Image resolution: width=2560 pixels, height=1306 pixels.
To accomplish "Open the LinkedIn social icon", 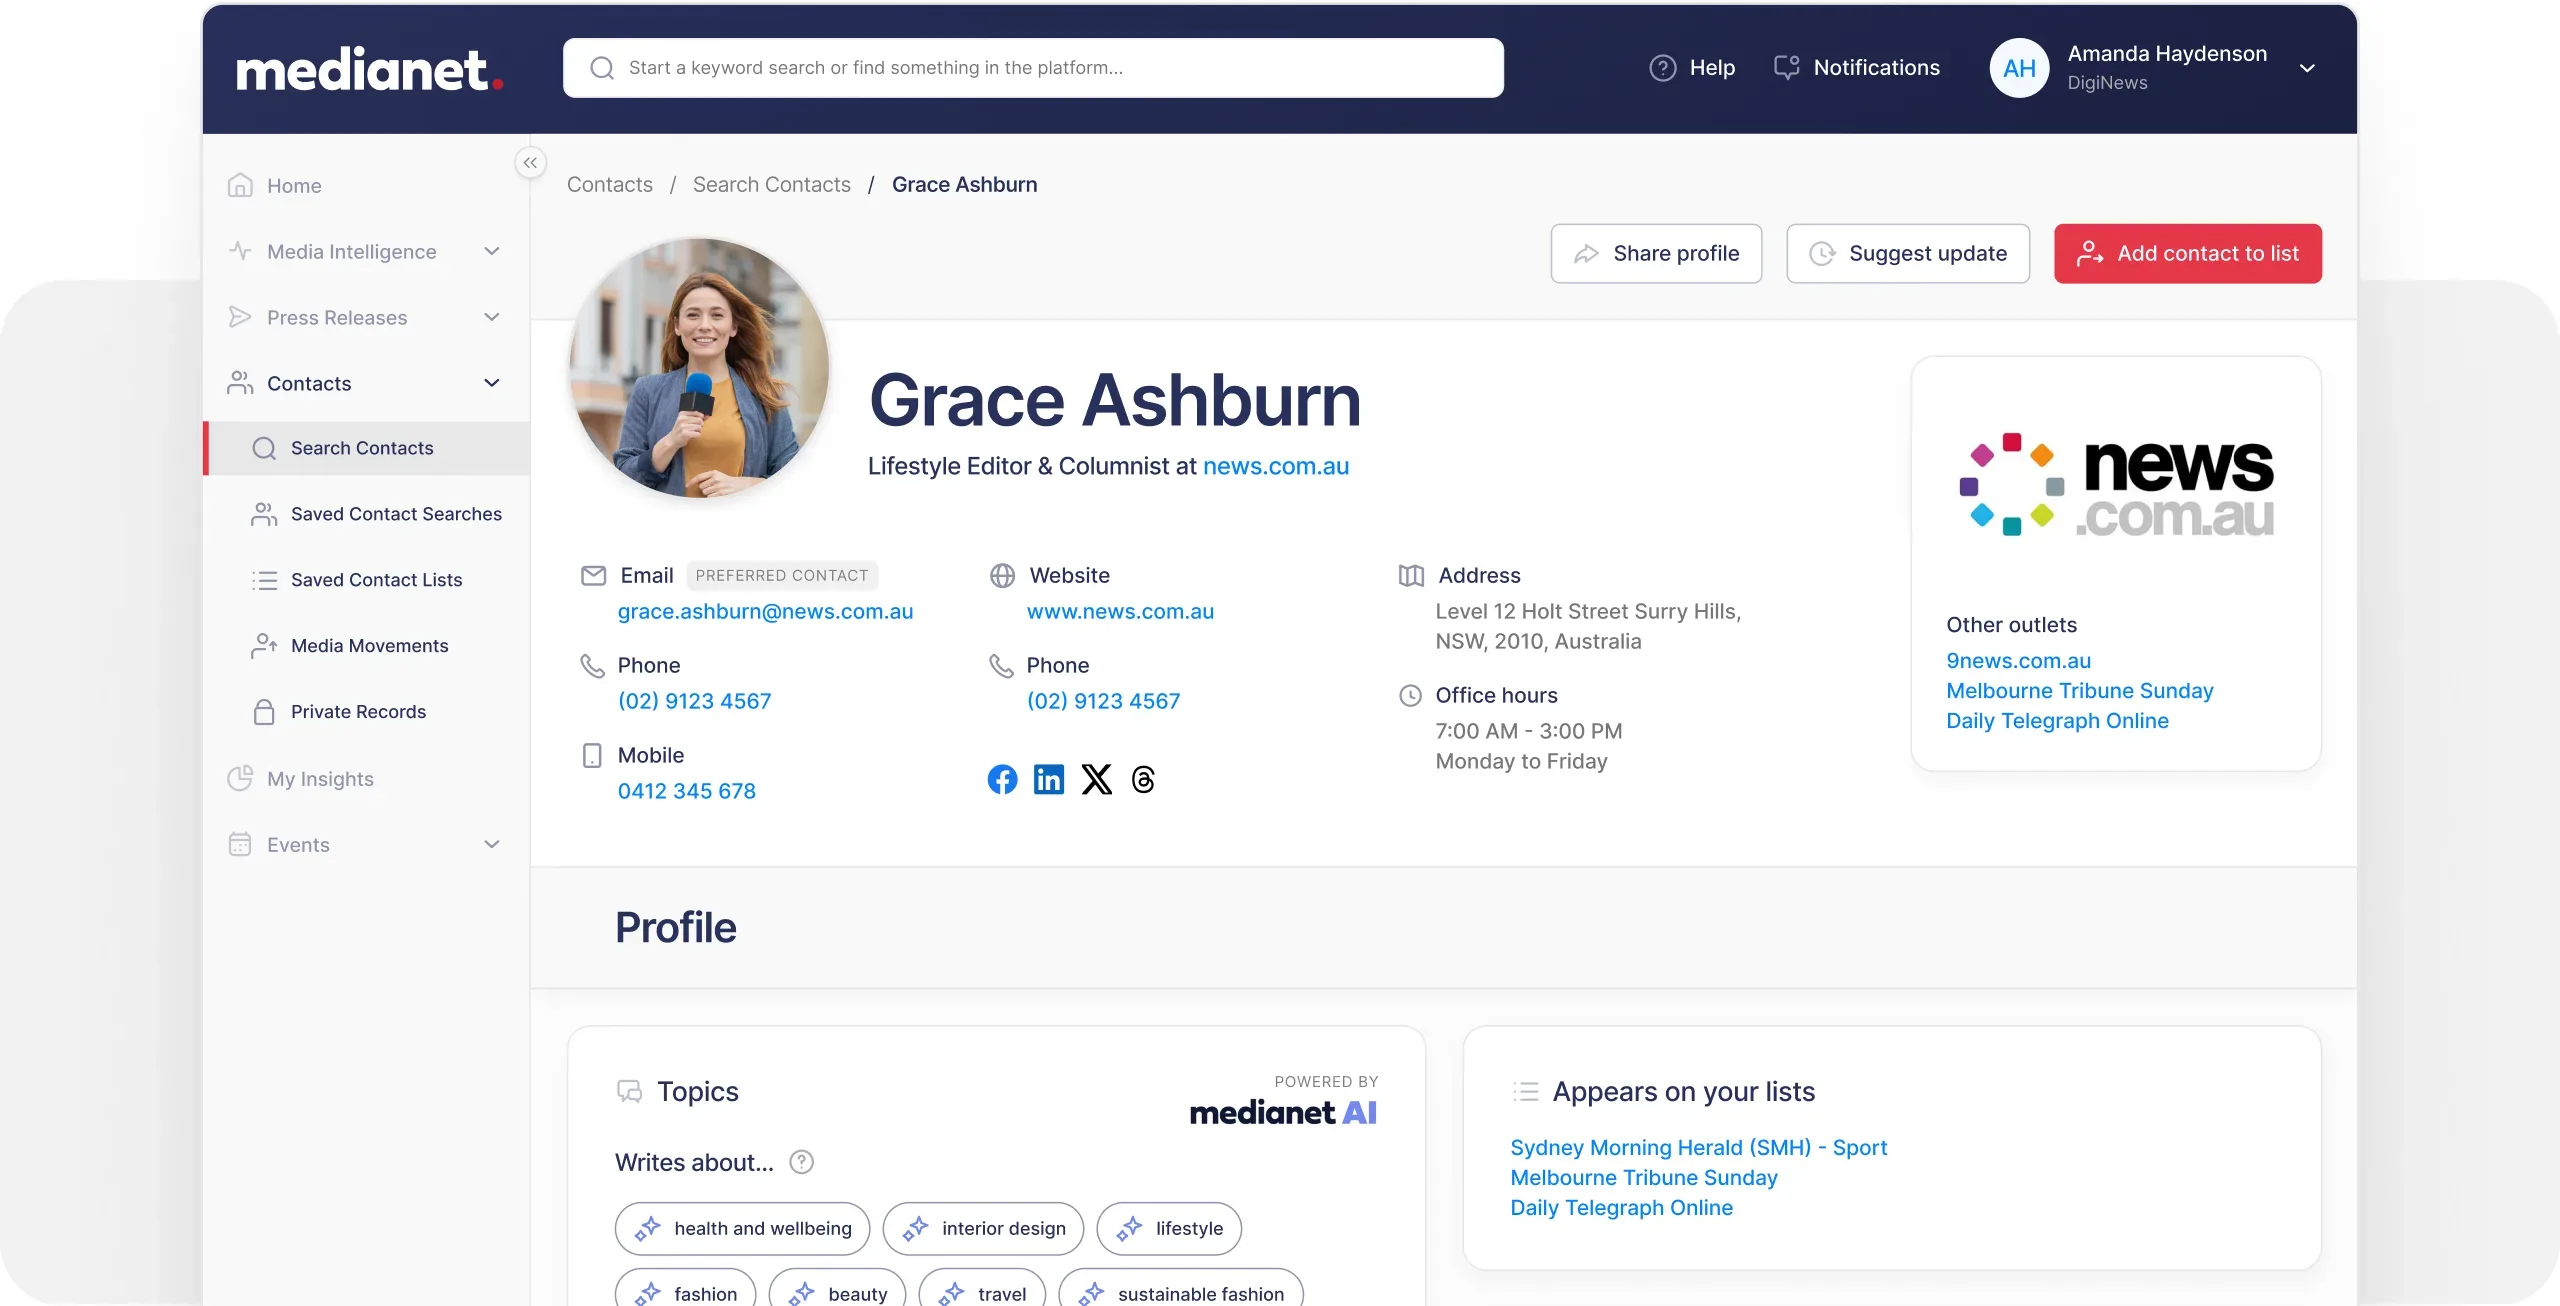I will pos(1049,779).
